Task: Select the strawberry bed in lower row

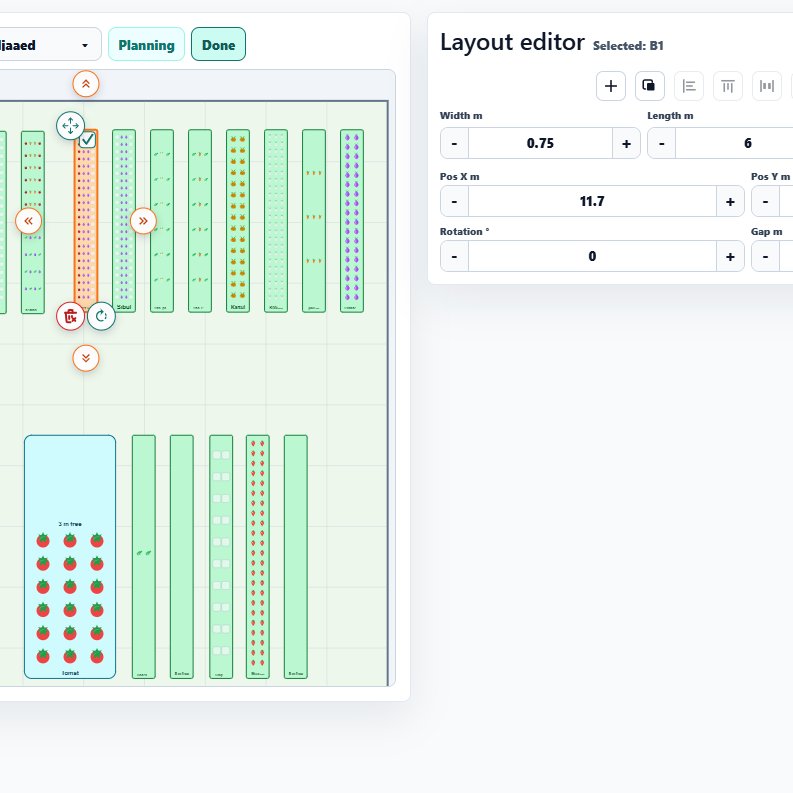Action: (x=258, y=556)
